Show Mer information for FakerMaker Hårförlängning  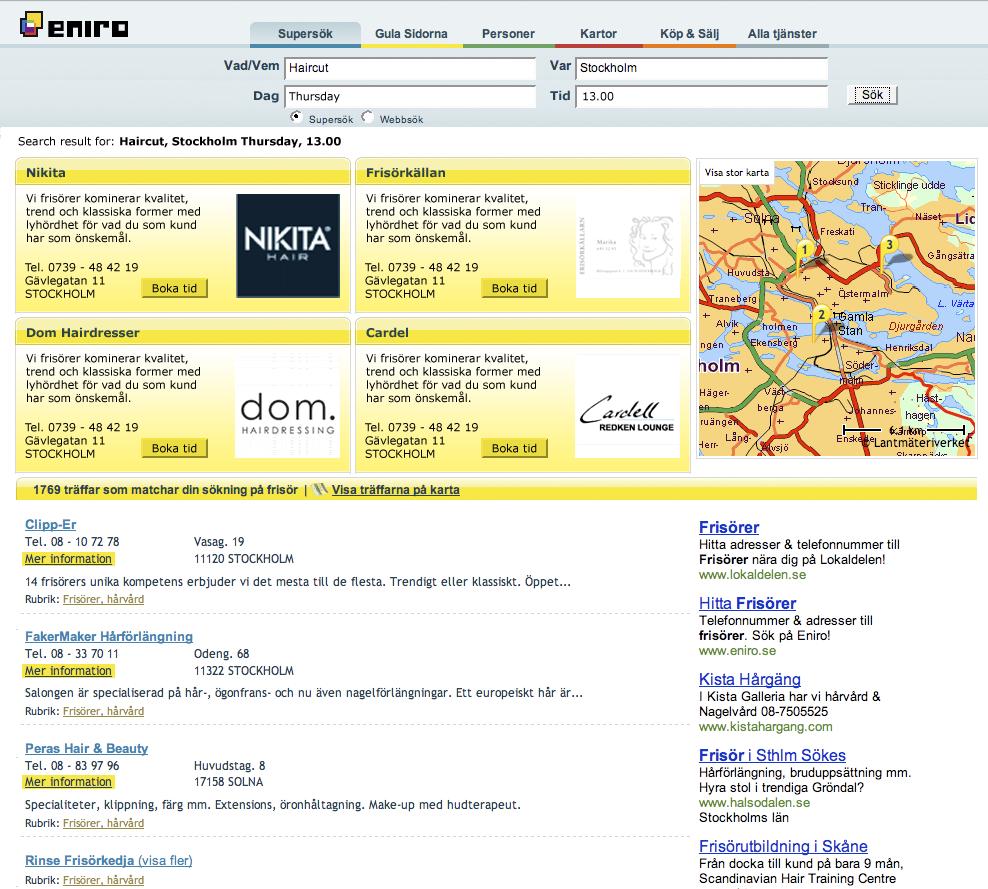(x=69, y=671)
